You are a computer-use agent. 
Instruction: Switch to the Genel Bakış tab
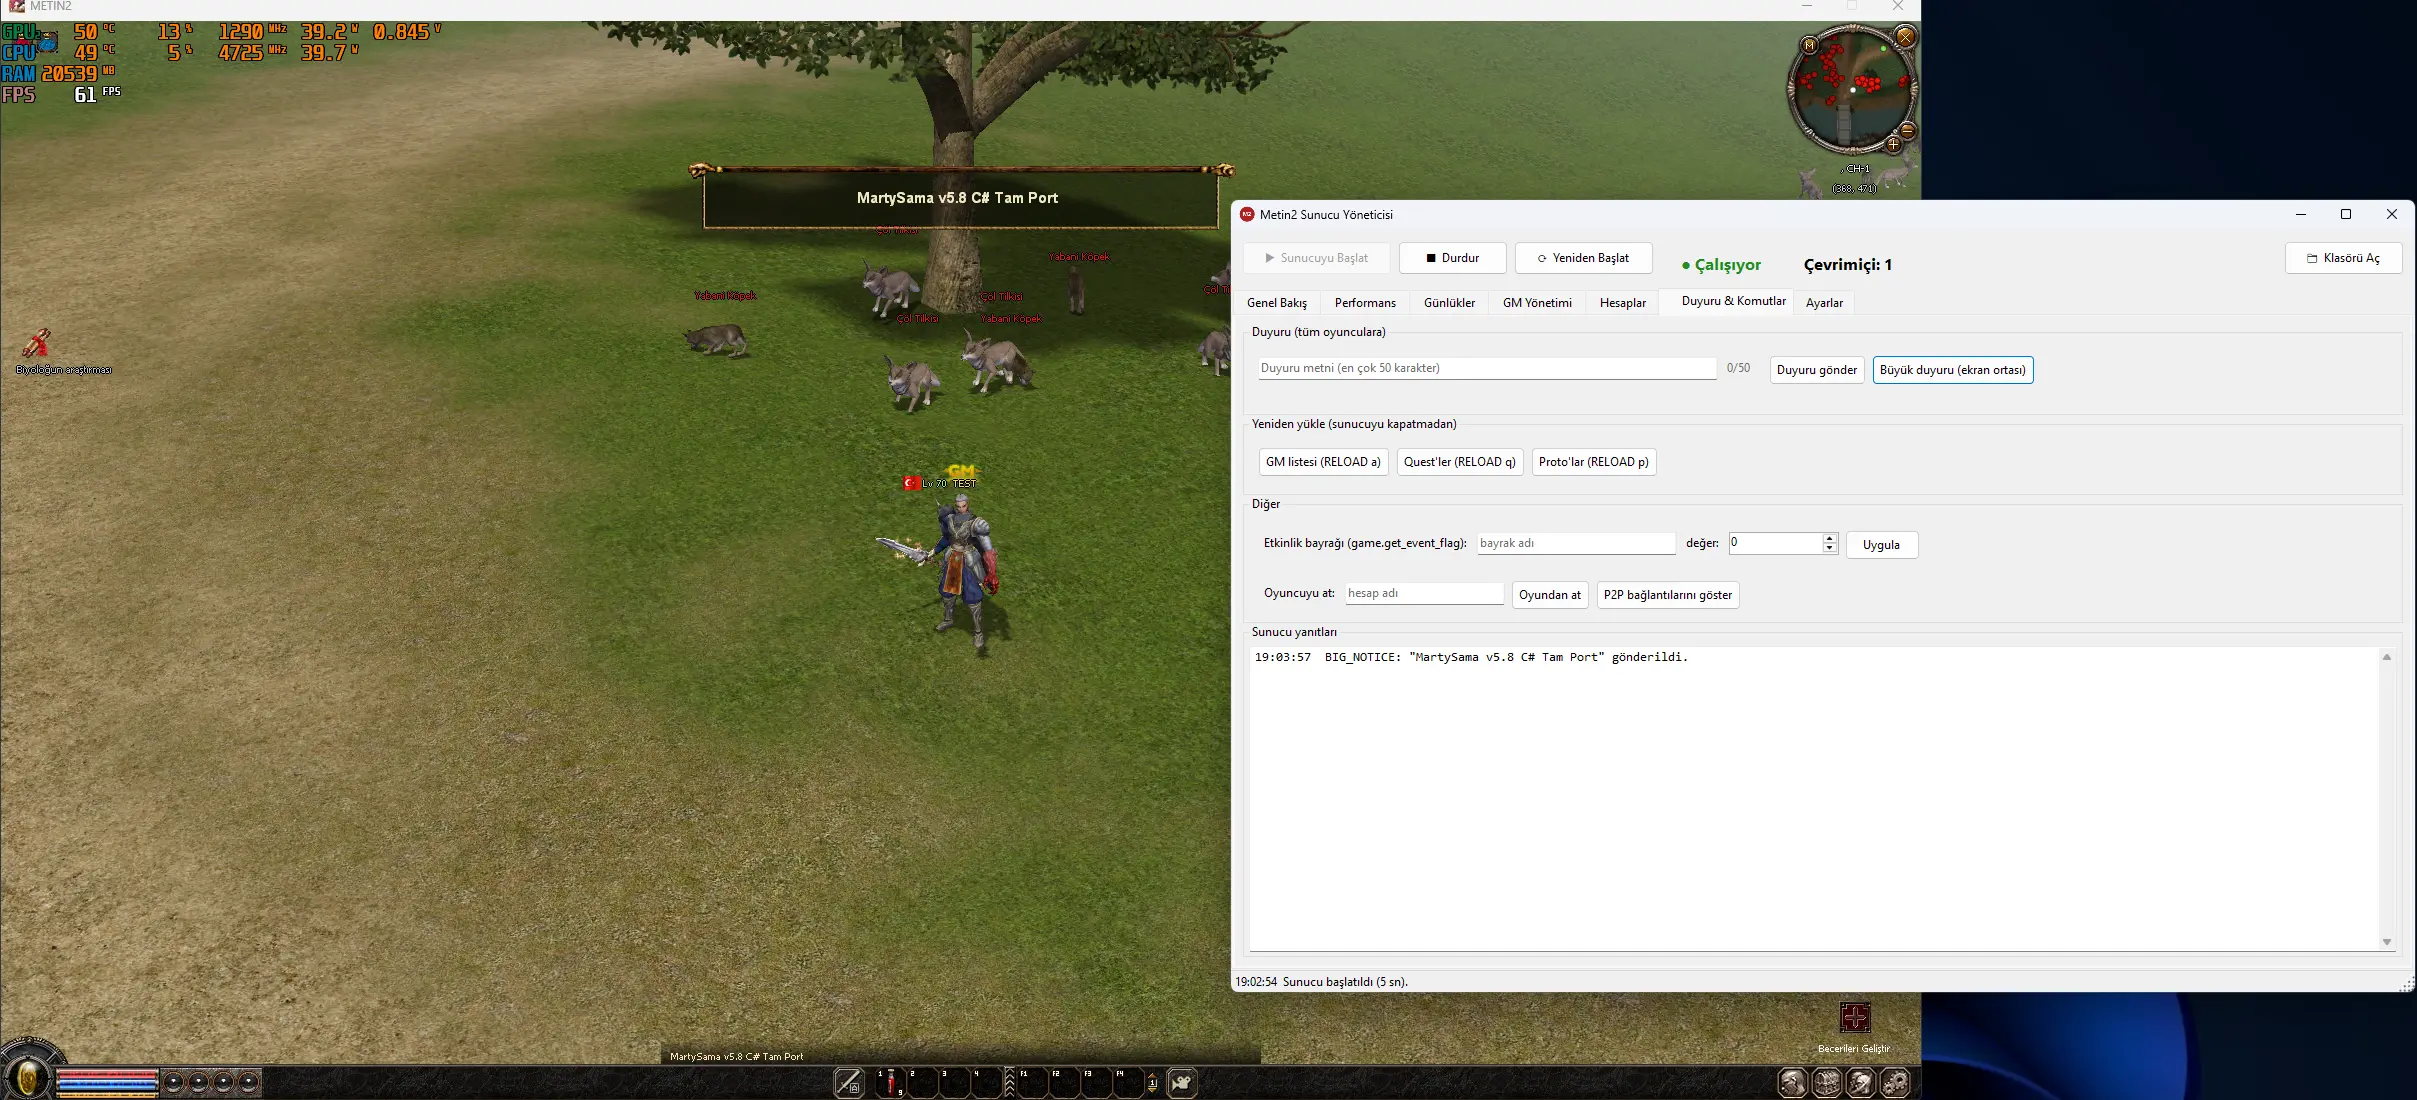click(1277, 303)
